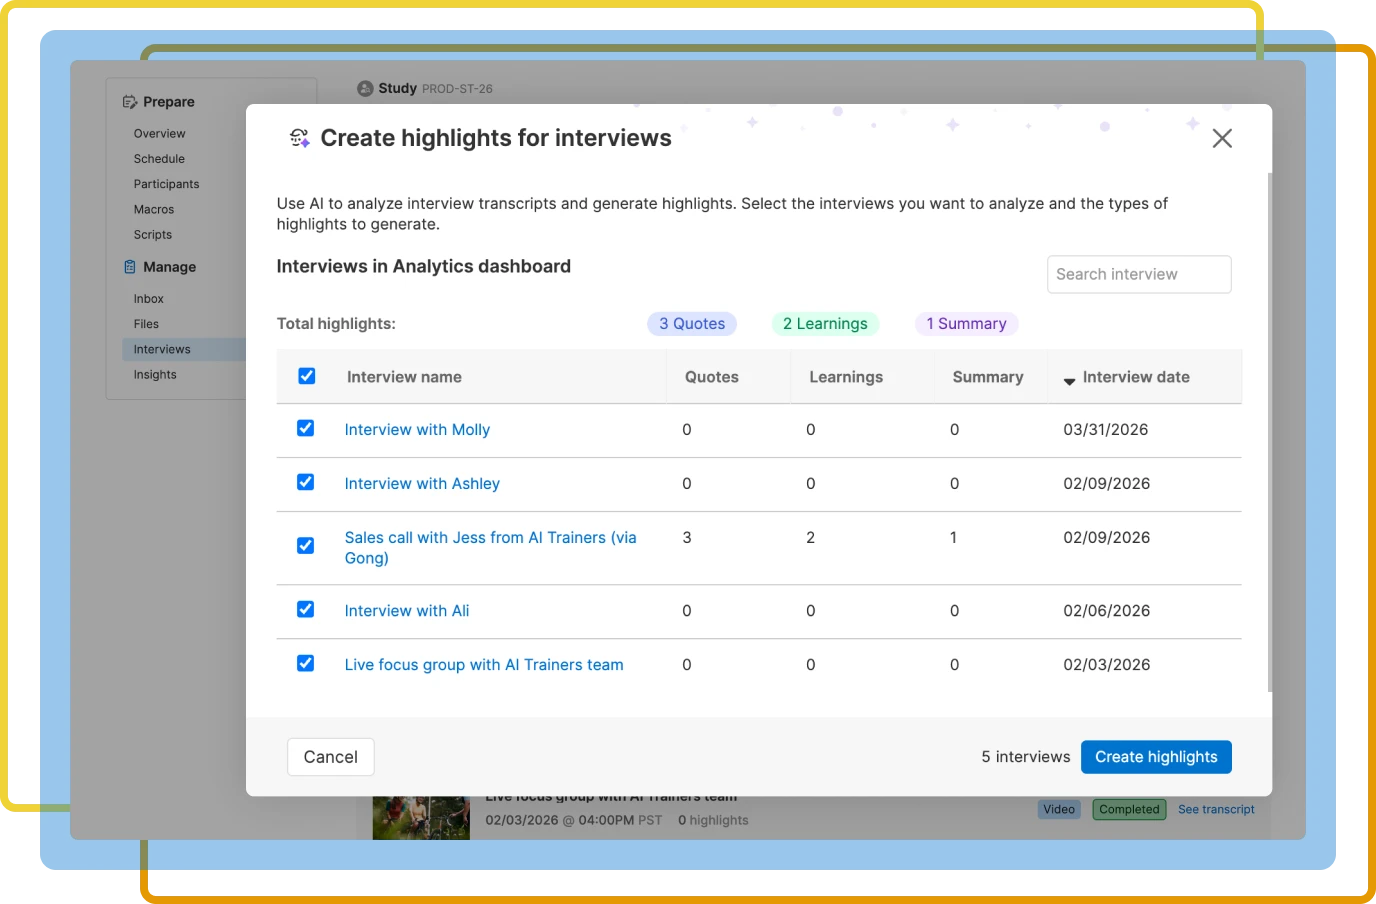Uncheck the Sales call with Jess interview
Image resolution: width=1376 pixels, height=904 pixels.
306,545
